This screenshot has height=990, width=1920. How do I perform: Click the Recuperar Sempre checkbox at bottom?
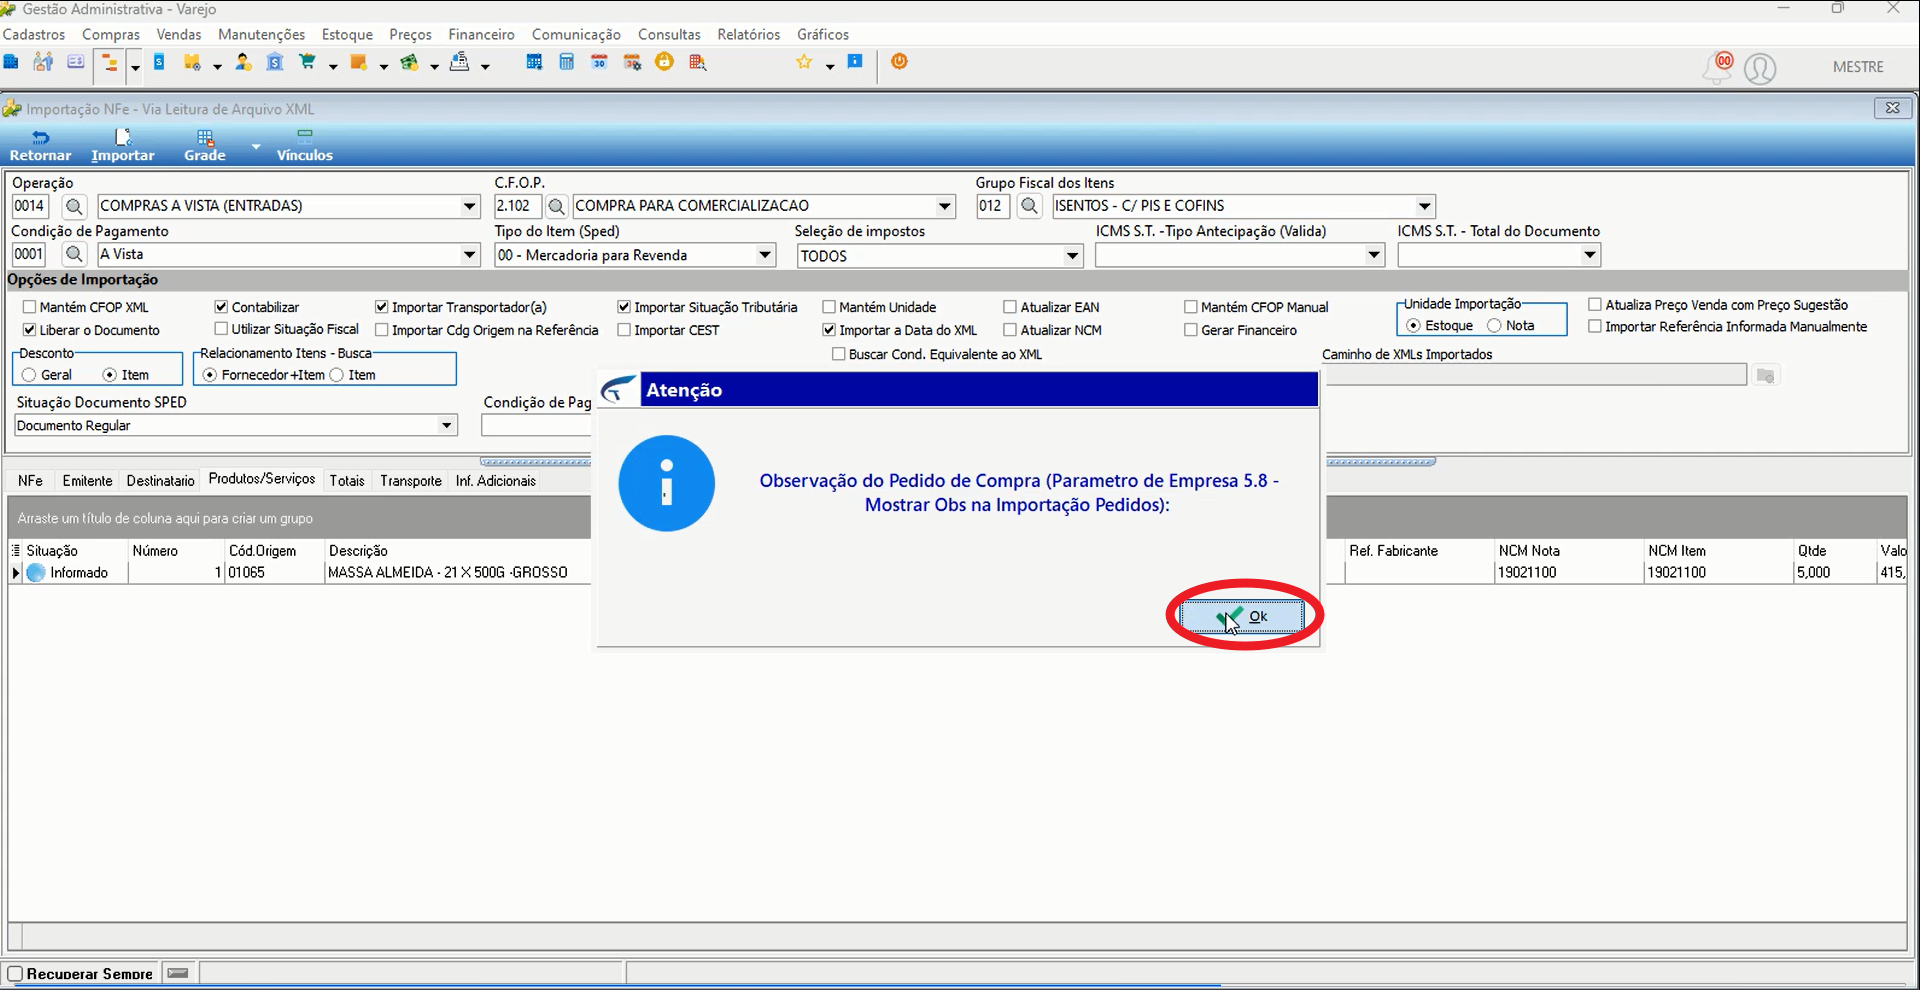click(x=15, y=973)
